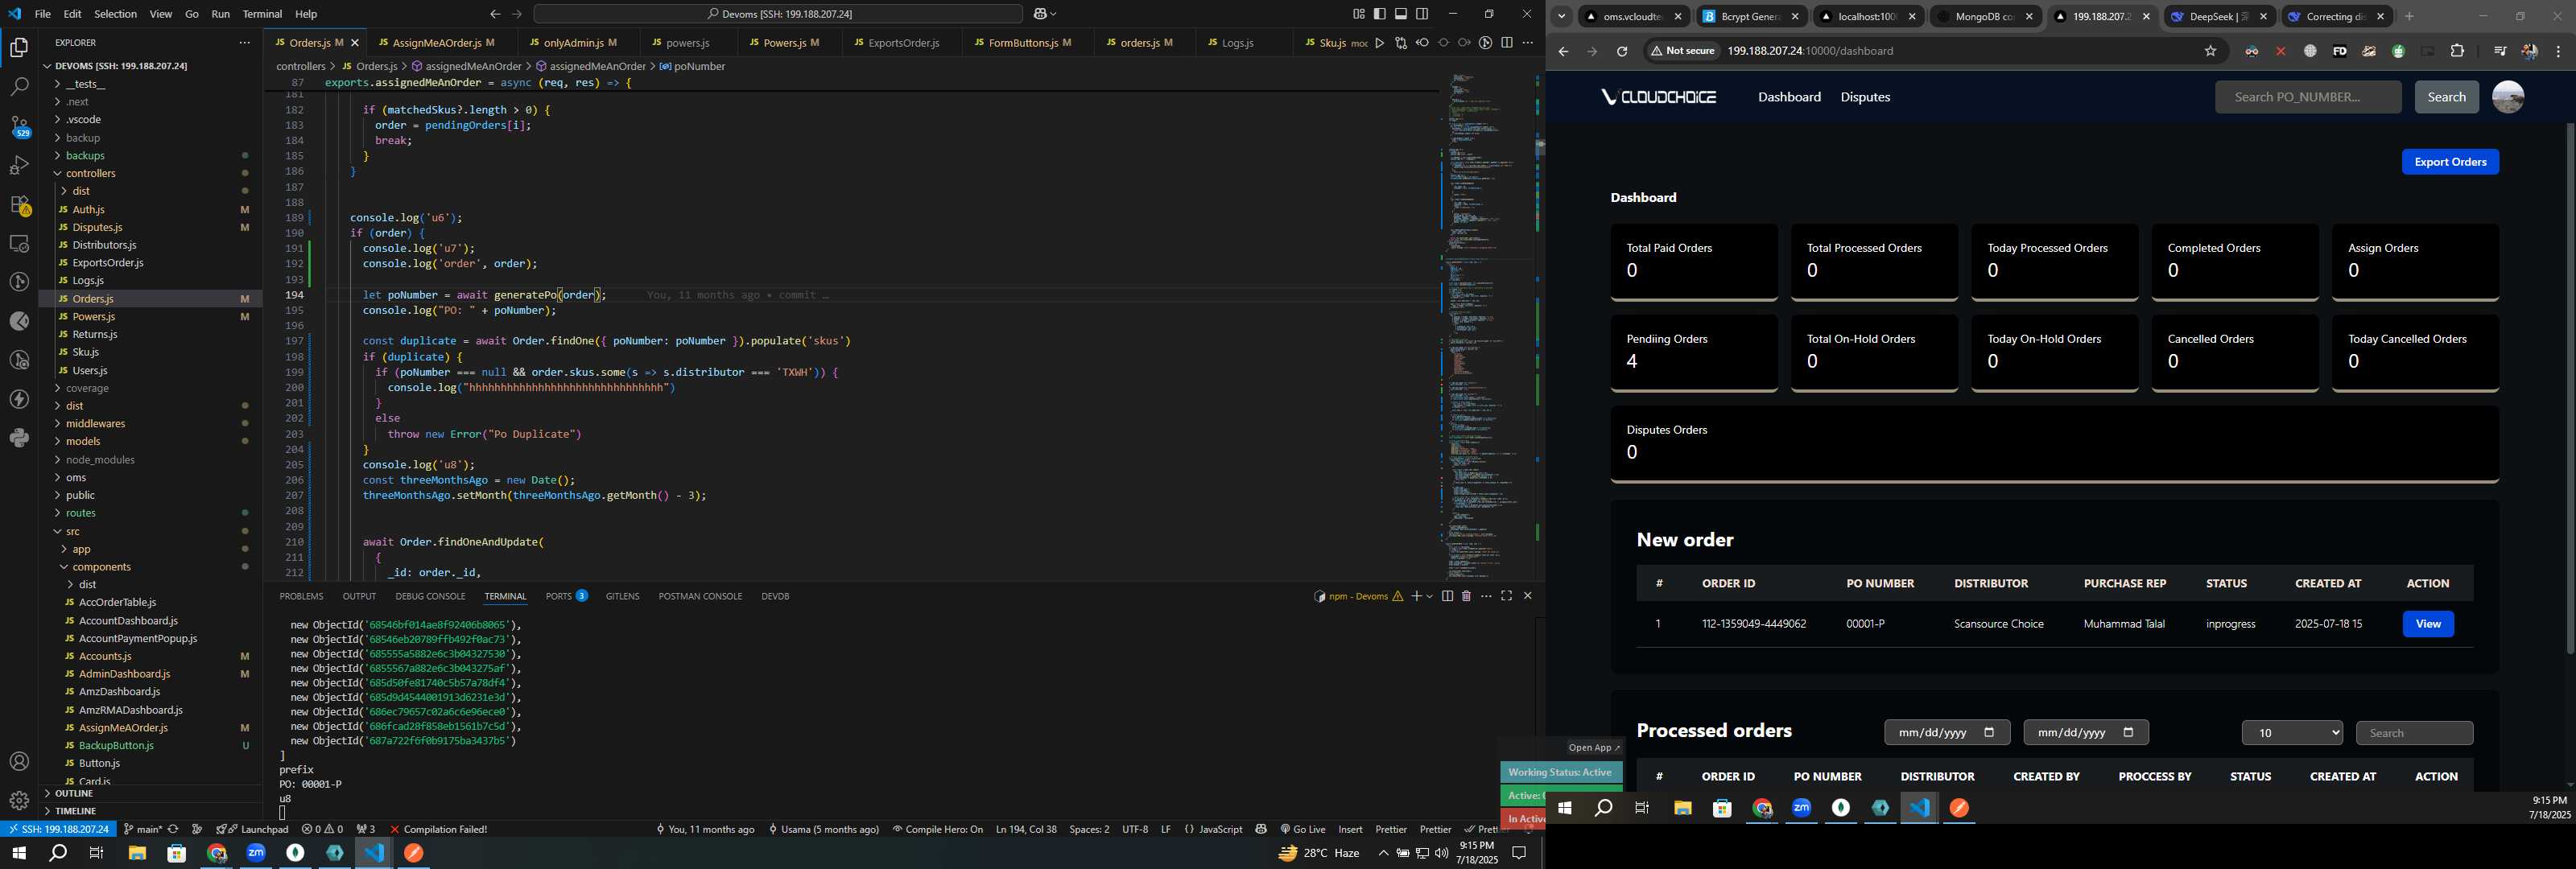The image size is (2576, 869).
Task: Open the Search view in VS Code activity bar
Action: [x=19, y=88]
